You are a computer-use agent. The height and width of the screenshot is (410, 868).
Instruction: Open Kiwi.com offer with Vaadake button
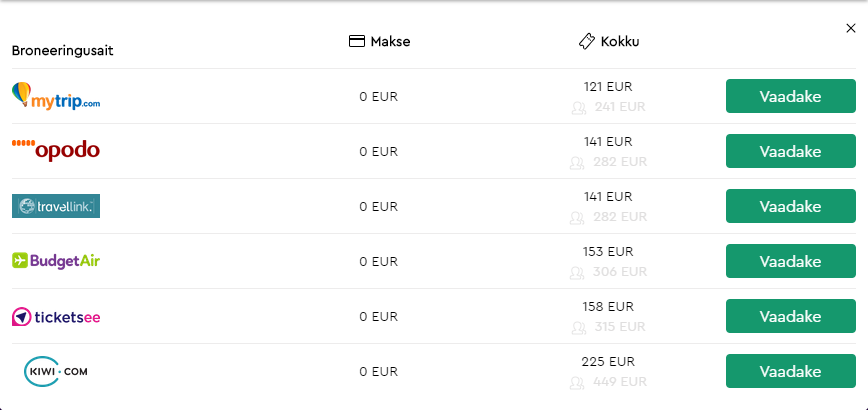click(790, 371)
